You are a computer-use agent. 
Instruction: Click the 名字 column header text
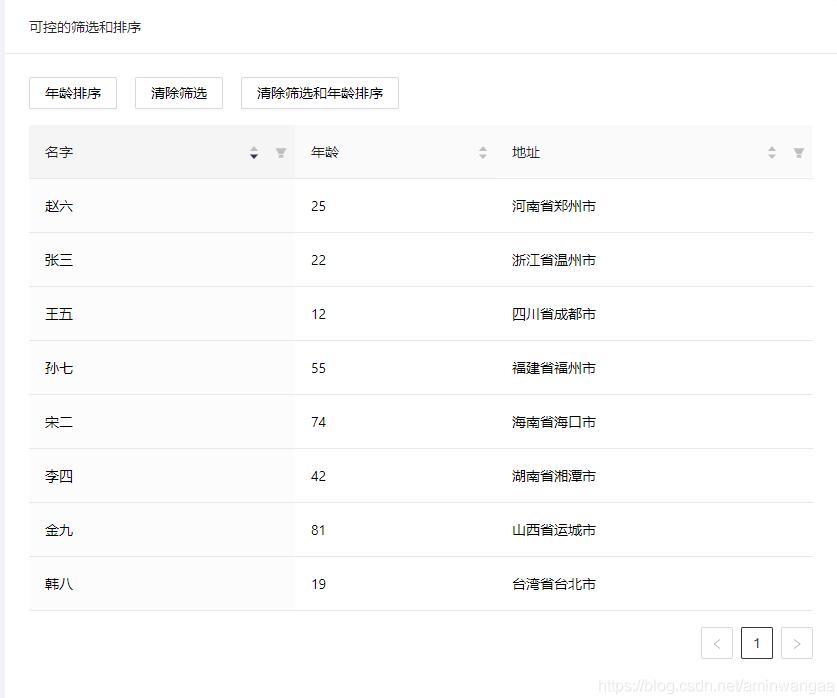coord(59,153)
